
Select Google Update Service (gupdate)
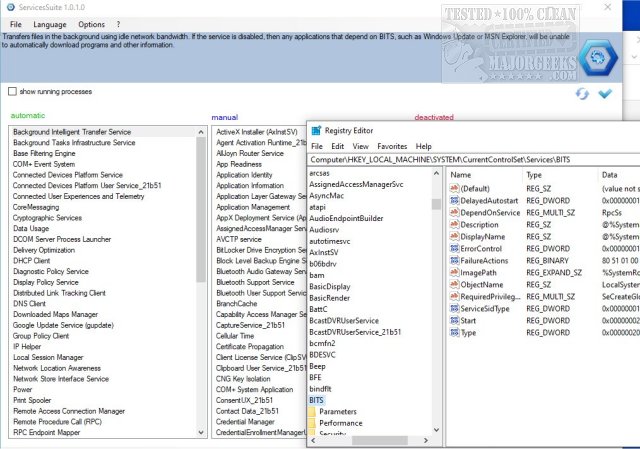[63, 325]
